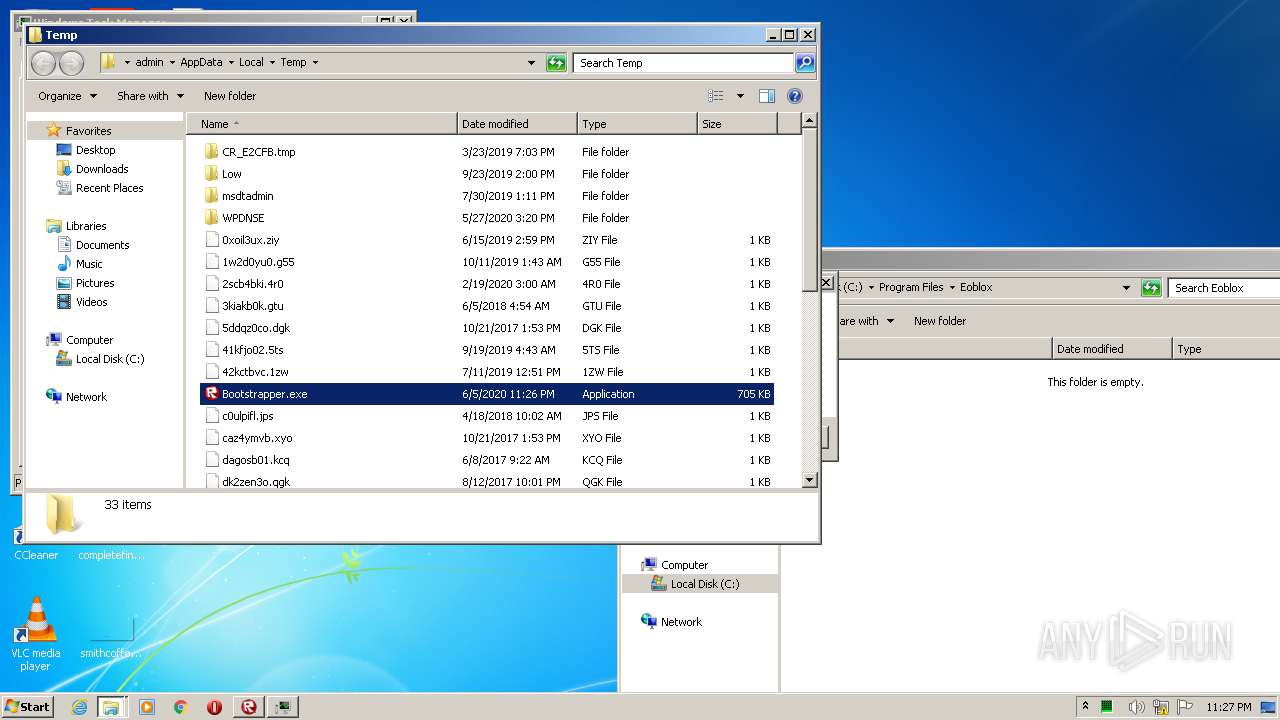Click the Search Temp input field
This screenshot has width=1280, height=720.
684,63
